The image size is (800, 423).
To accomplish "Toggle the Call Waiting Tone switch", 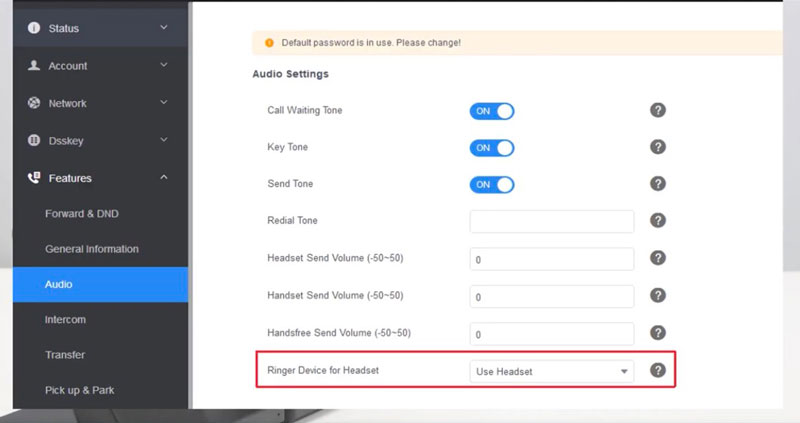I will click(x=491, y=111).
